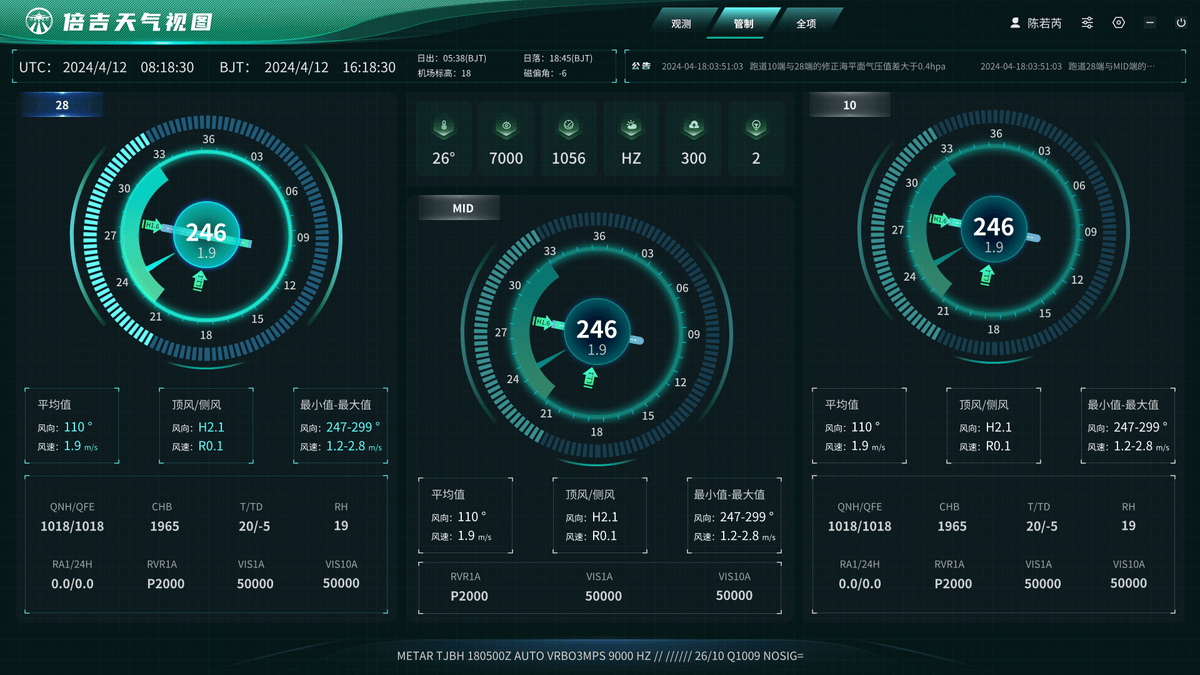1200x675 pixels.
Task: Switch to the 观测 tab
Action: 681,23
